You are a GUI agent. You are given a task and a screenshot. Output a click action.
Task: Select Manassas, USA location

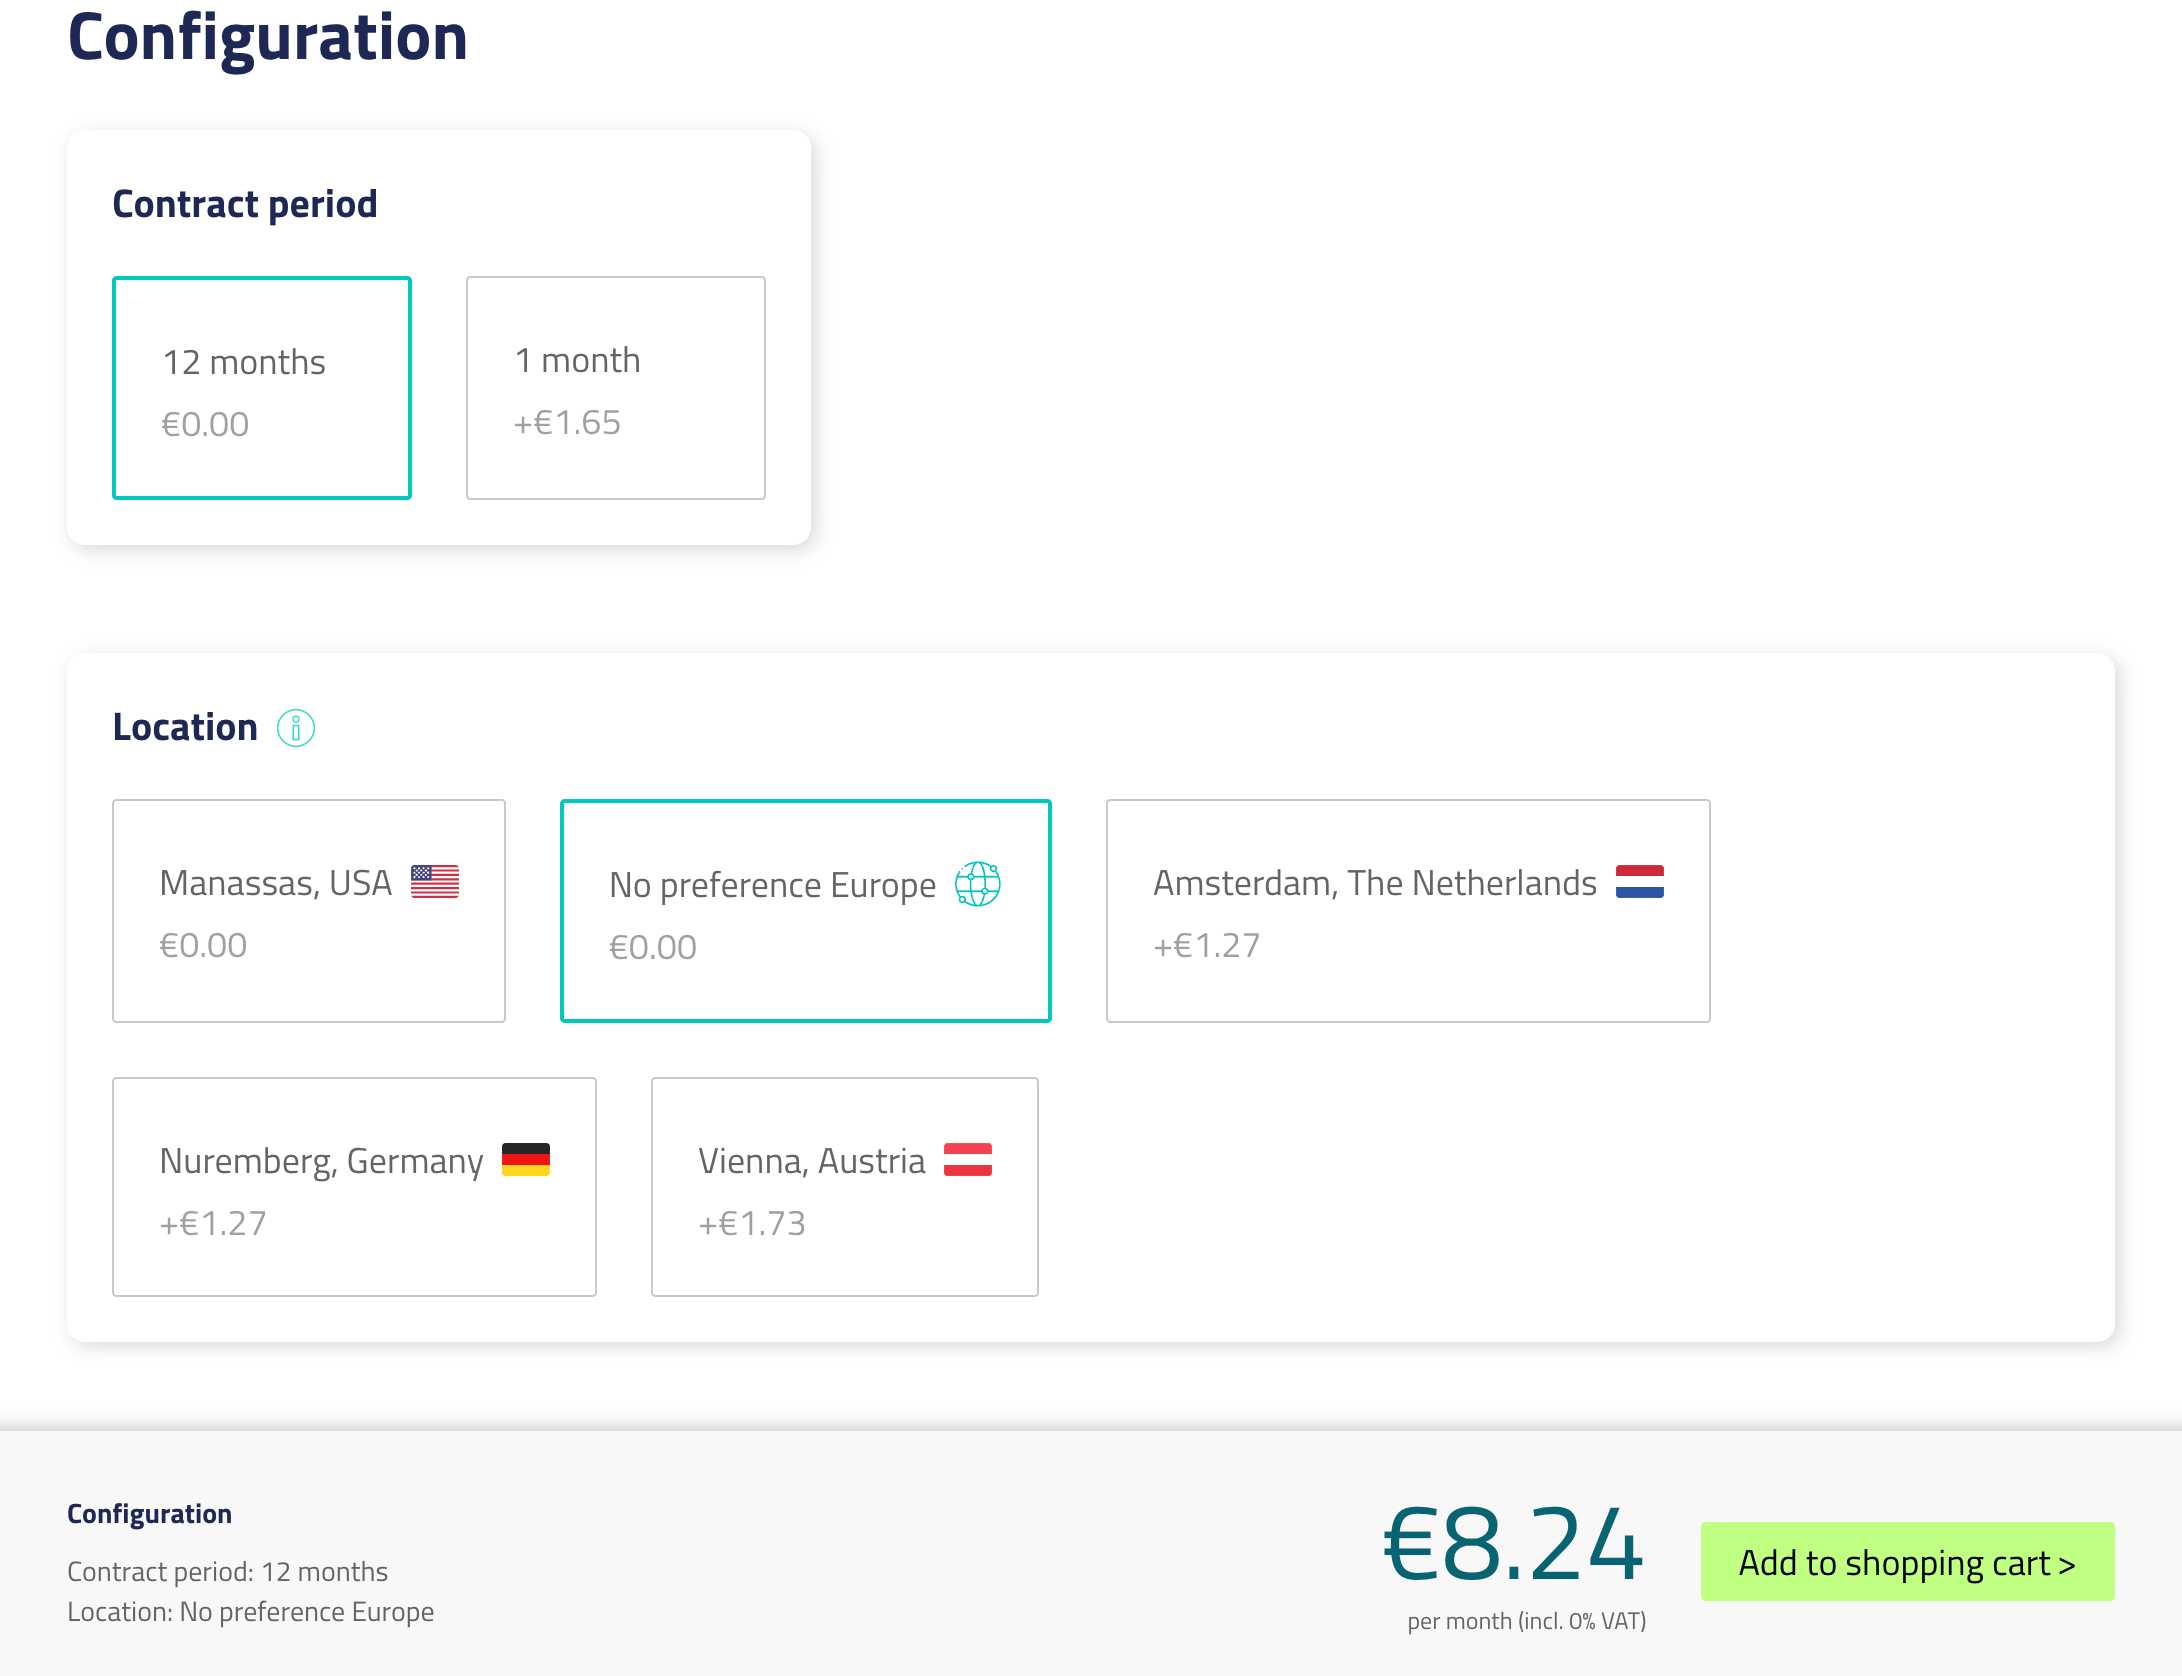(x=309, y=911)
